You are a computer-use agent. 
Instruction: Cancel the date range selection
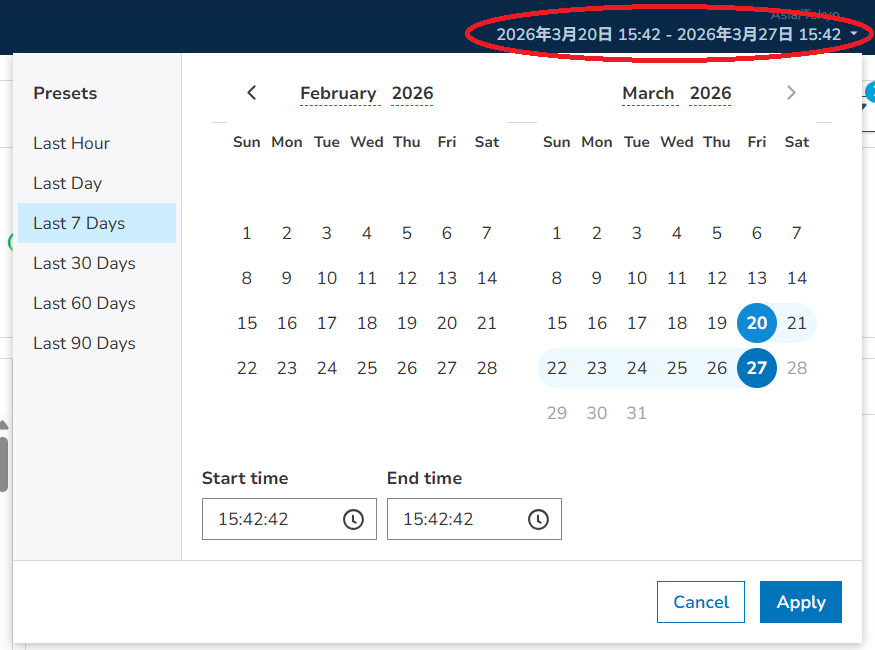[x=700, y=602]
